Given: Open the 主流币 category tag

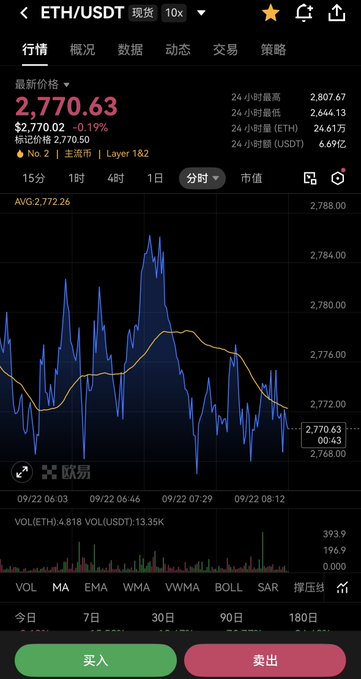Looking at the screenshot, I should (78, 154).
